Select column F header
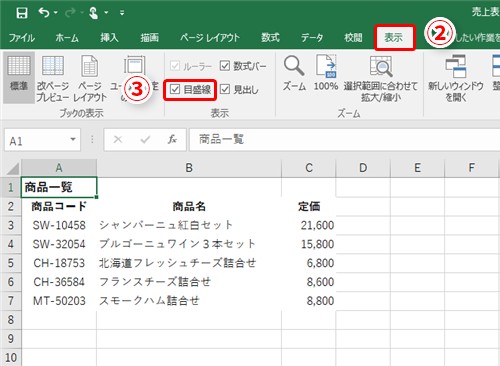500x366 pixels. pos(472,168)
